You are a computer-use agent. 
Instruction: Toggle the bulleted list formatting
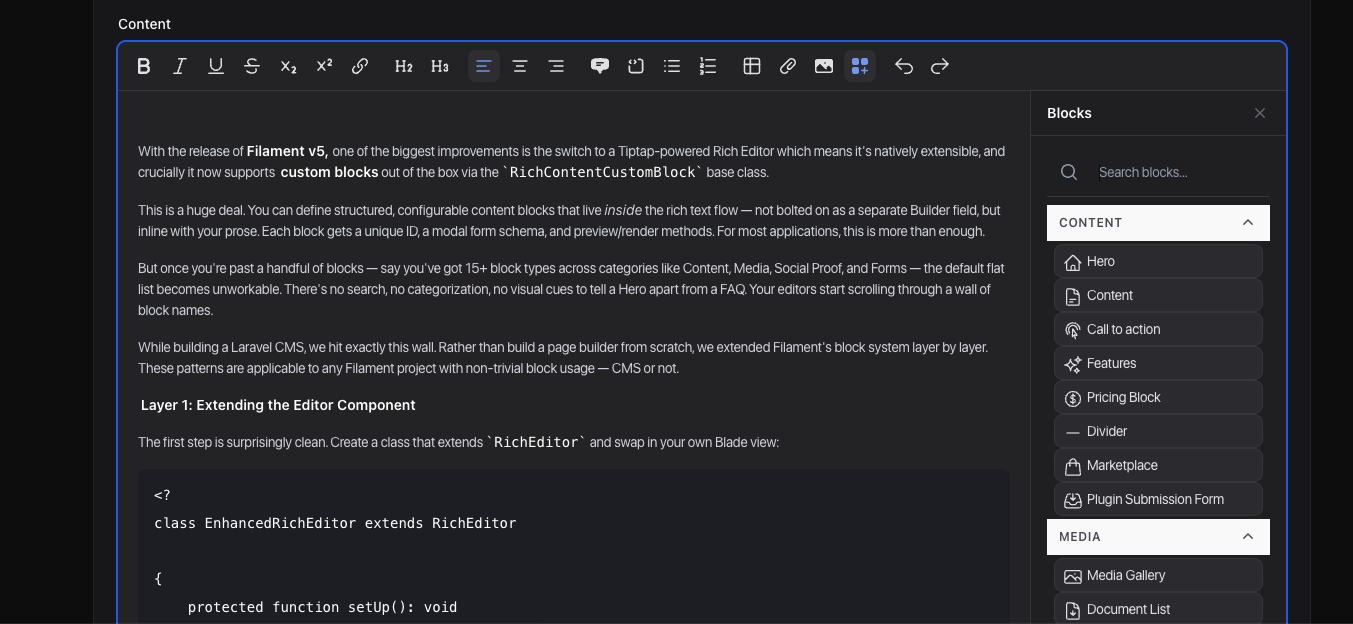click(672, 66)
